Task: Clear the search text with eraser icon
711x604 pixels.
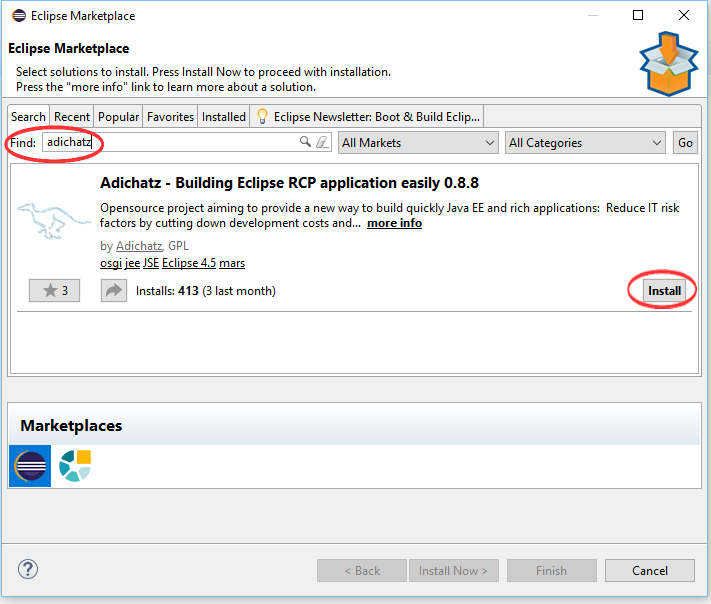Action: 321,143
